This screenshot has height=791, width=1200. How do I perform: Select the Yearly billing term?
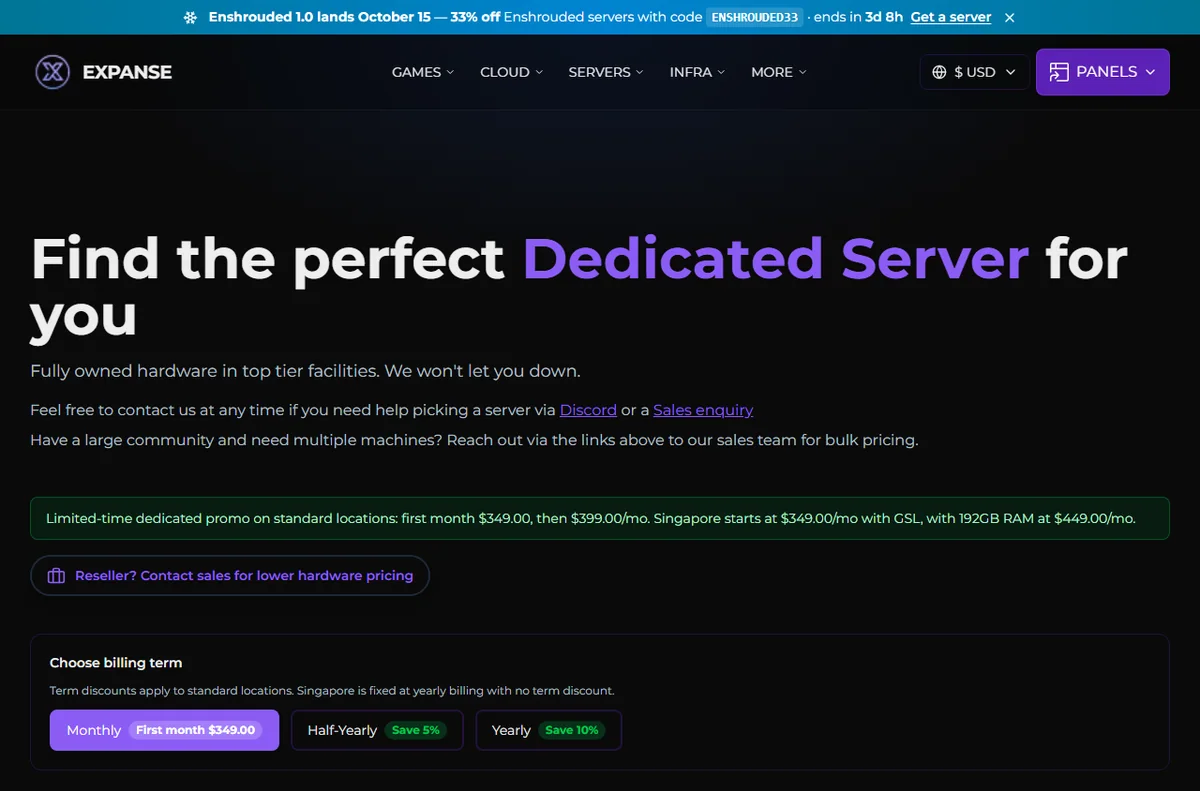[x=548, y=730]
